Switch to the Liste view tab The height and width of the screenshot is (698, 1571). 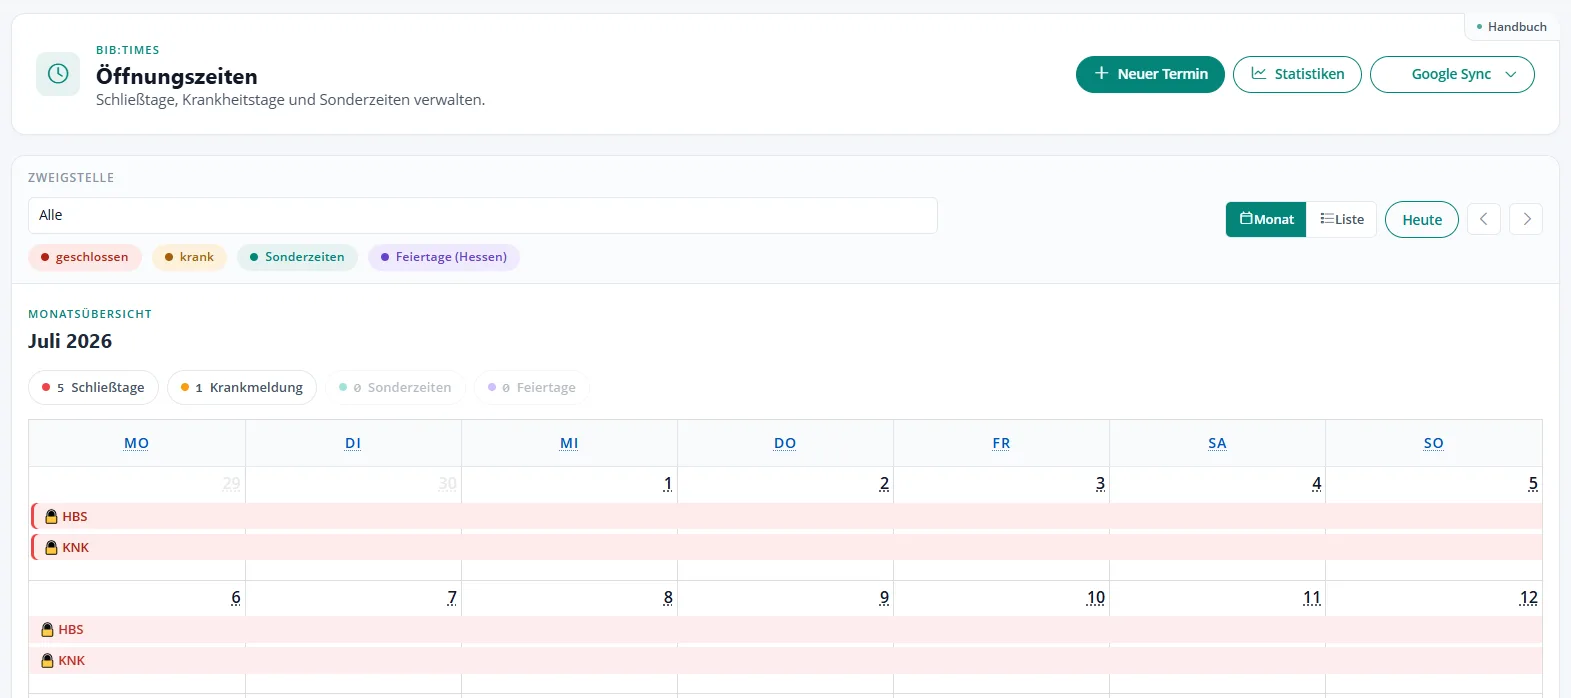[x=1341, y=219]
